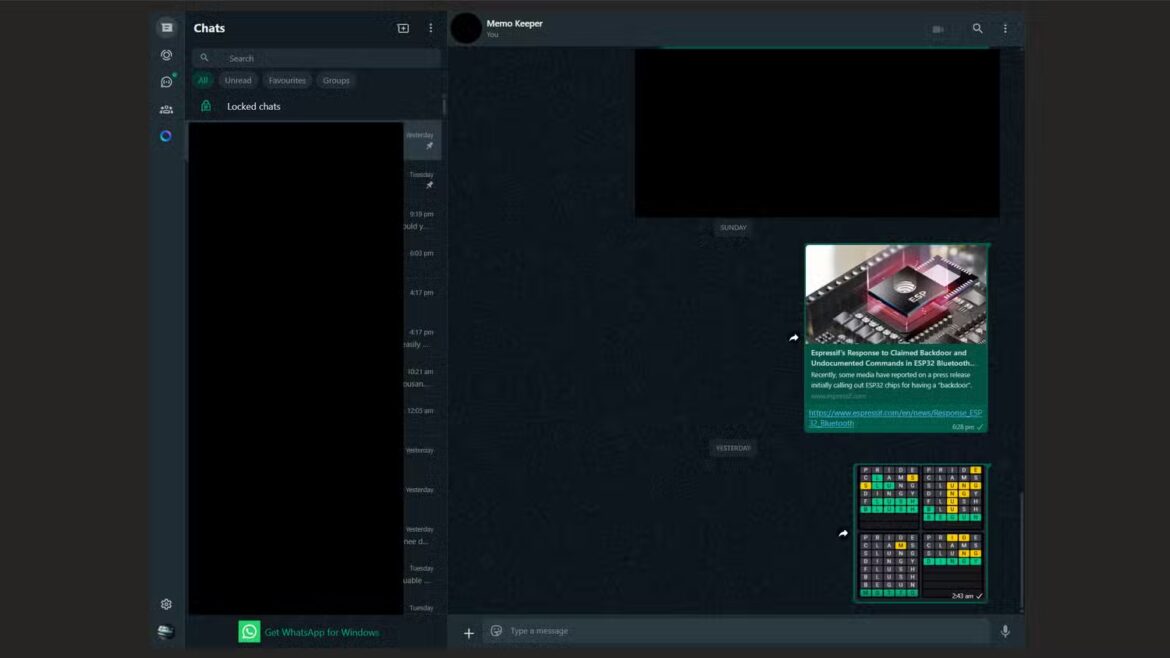1170x658 pixels.
Task: Switch to the Groups filter tab
Action: pos(336,80)
